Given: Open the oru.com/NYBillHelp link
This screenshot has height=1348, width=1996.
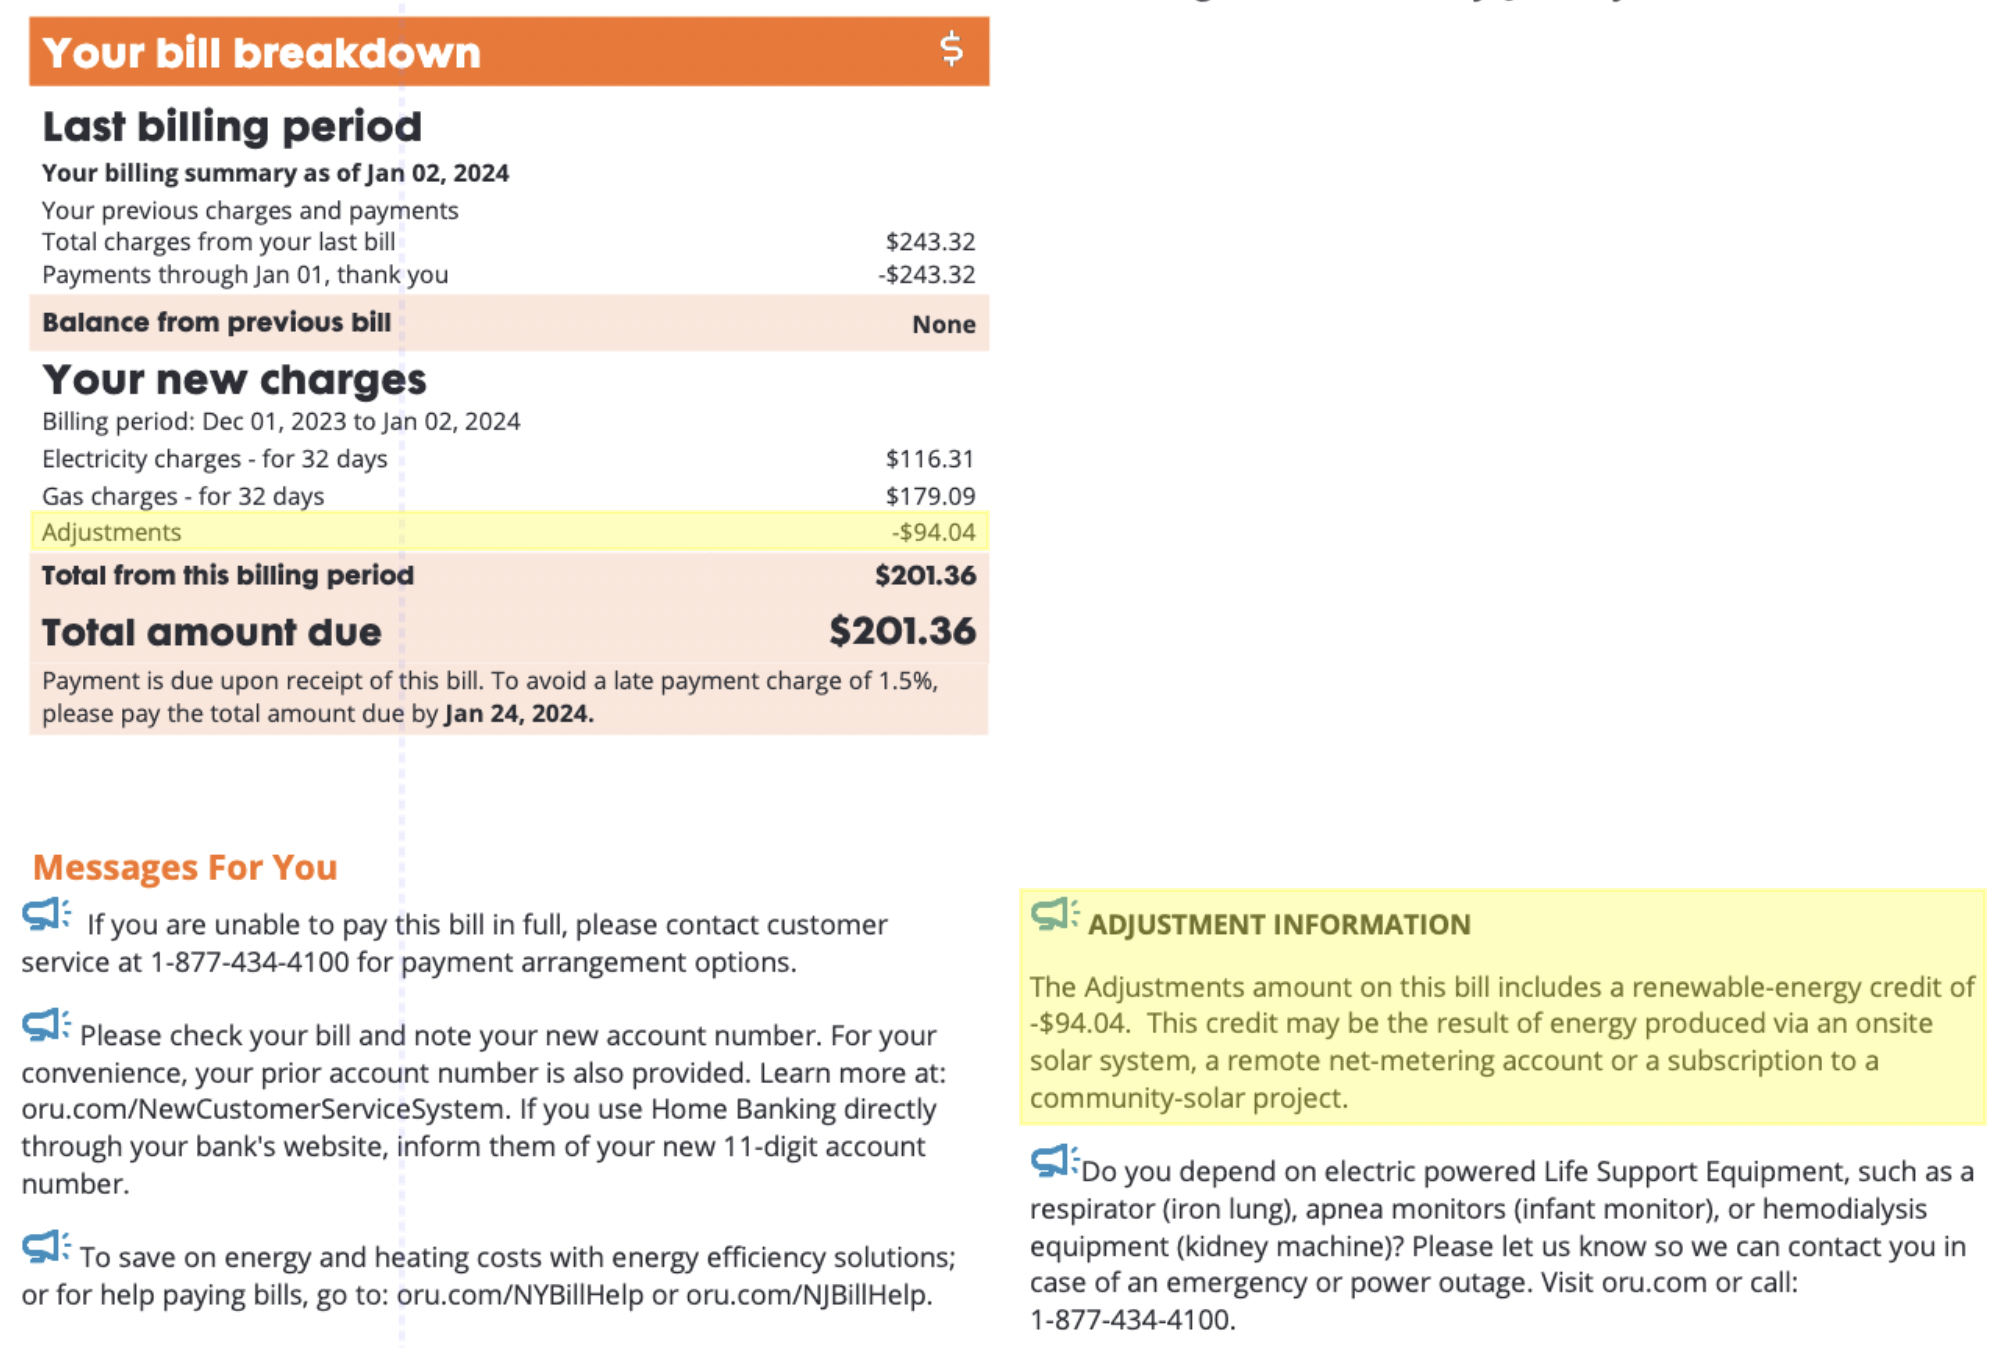Looking at the screenshot, I should click(520, 1295).
